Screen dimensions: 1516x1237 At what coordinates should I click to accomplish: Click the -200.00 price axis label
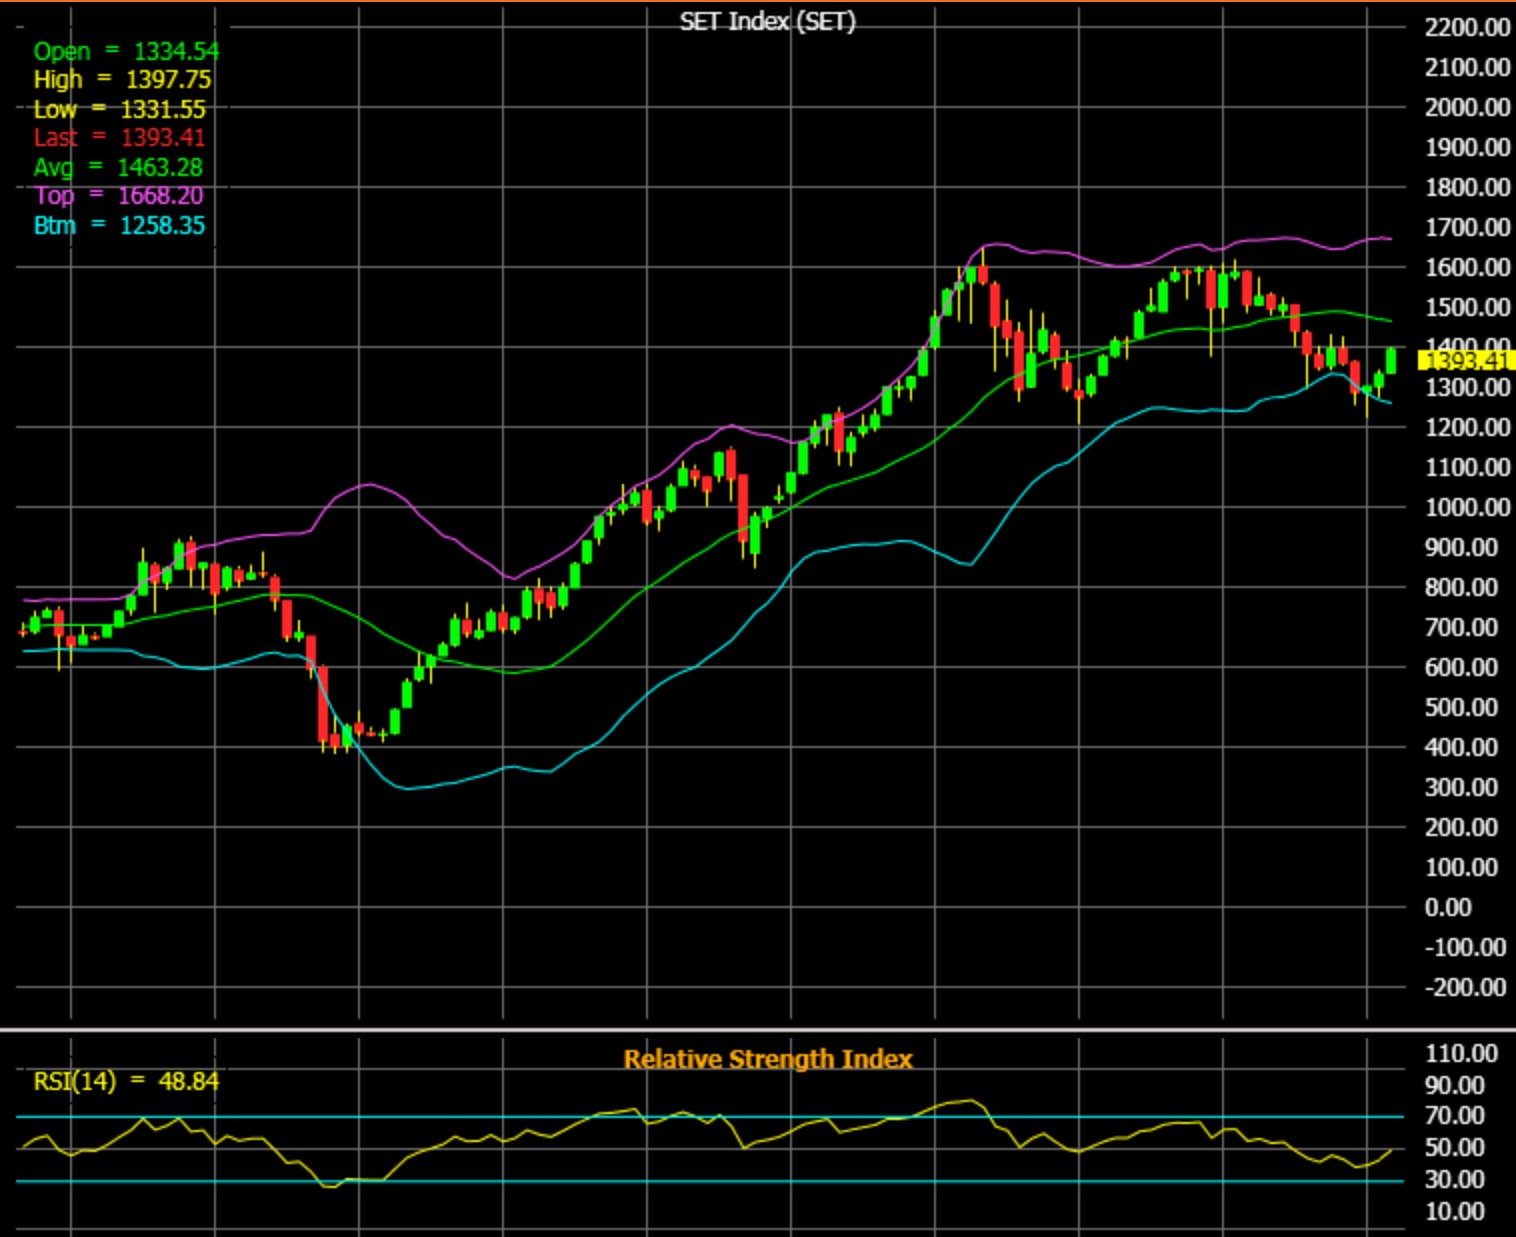click(1465, 987)
